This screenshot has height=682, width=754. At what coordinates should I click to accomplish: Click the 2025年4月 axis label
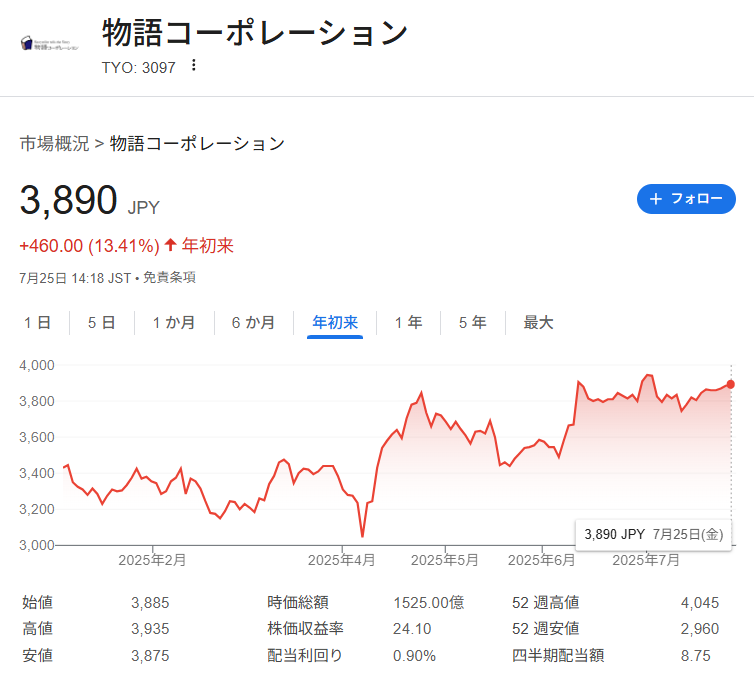(341, 560)
